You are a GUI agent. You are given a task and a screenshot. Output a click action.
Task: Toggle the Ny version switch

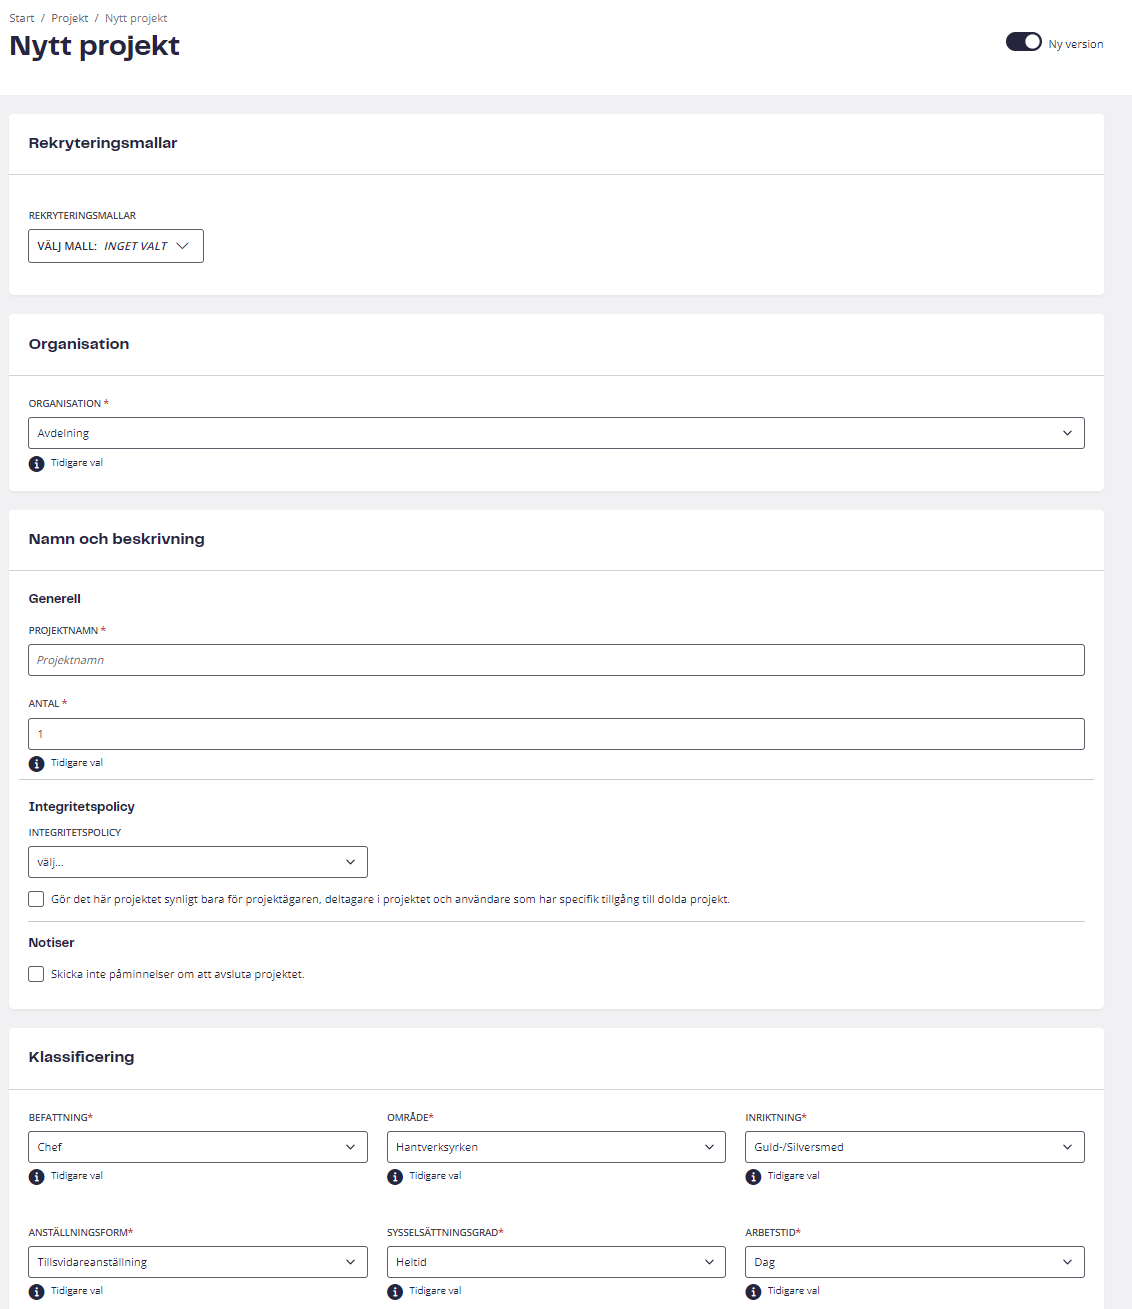pyautogui.click(x=1024, y=42)
